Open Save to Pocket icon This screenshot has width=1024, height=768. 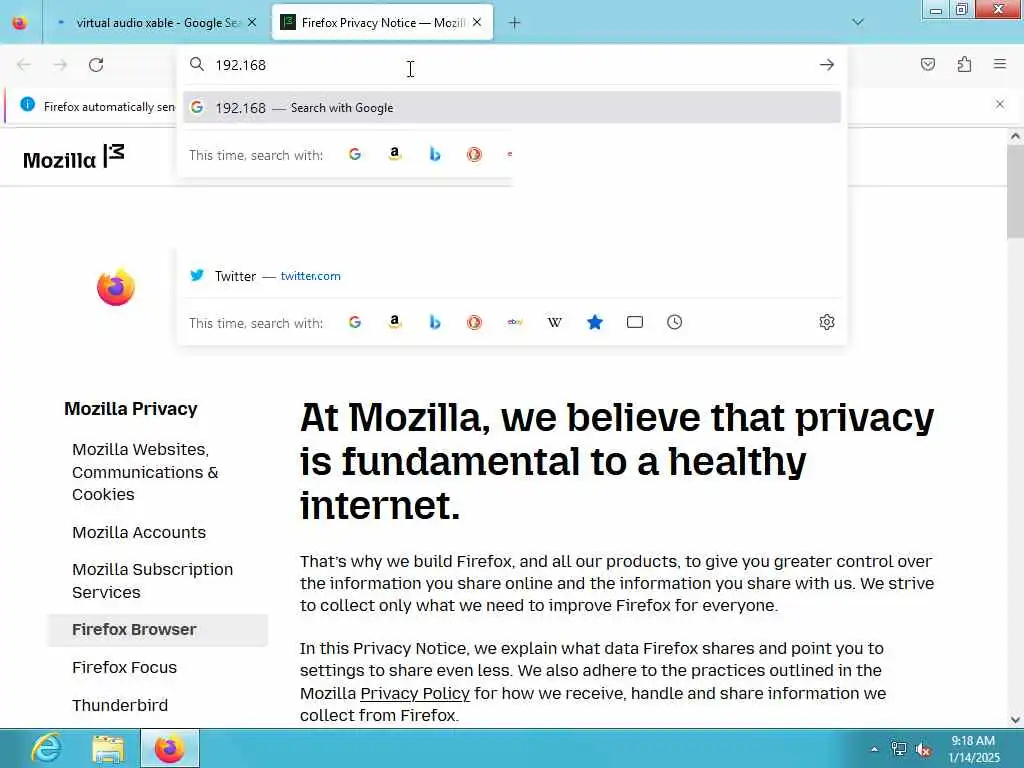tap(927, 64)
